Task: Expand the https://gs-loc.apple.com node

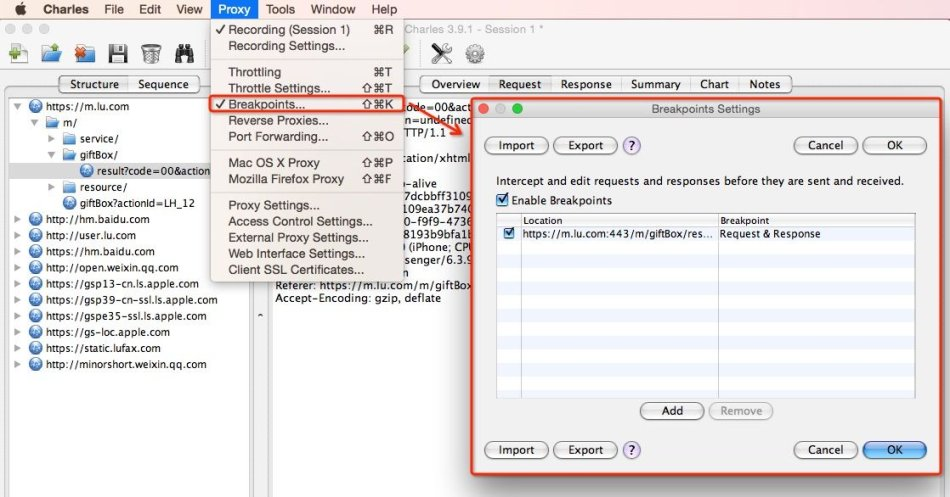Action: tap(18, 332)
